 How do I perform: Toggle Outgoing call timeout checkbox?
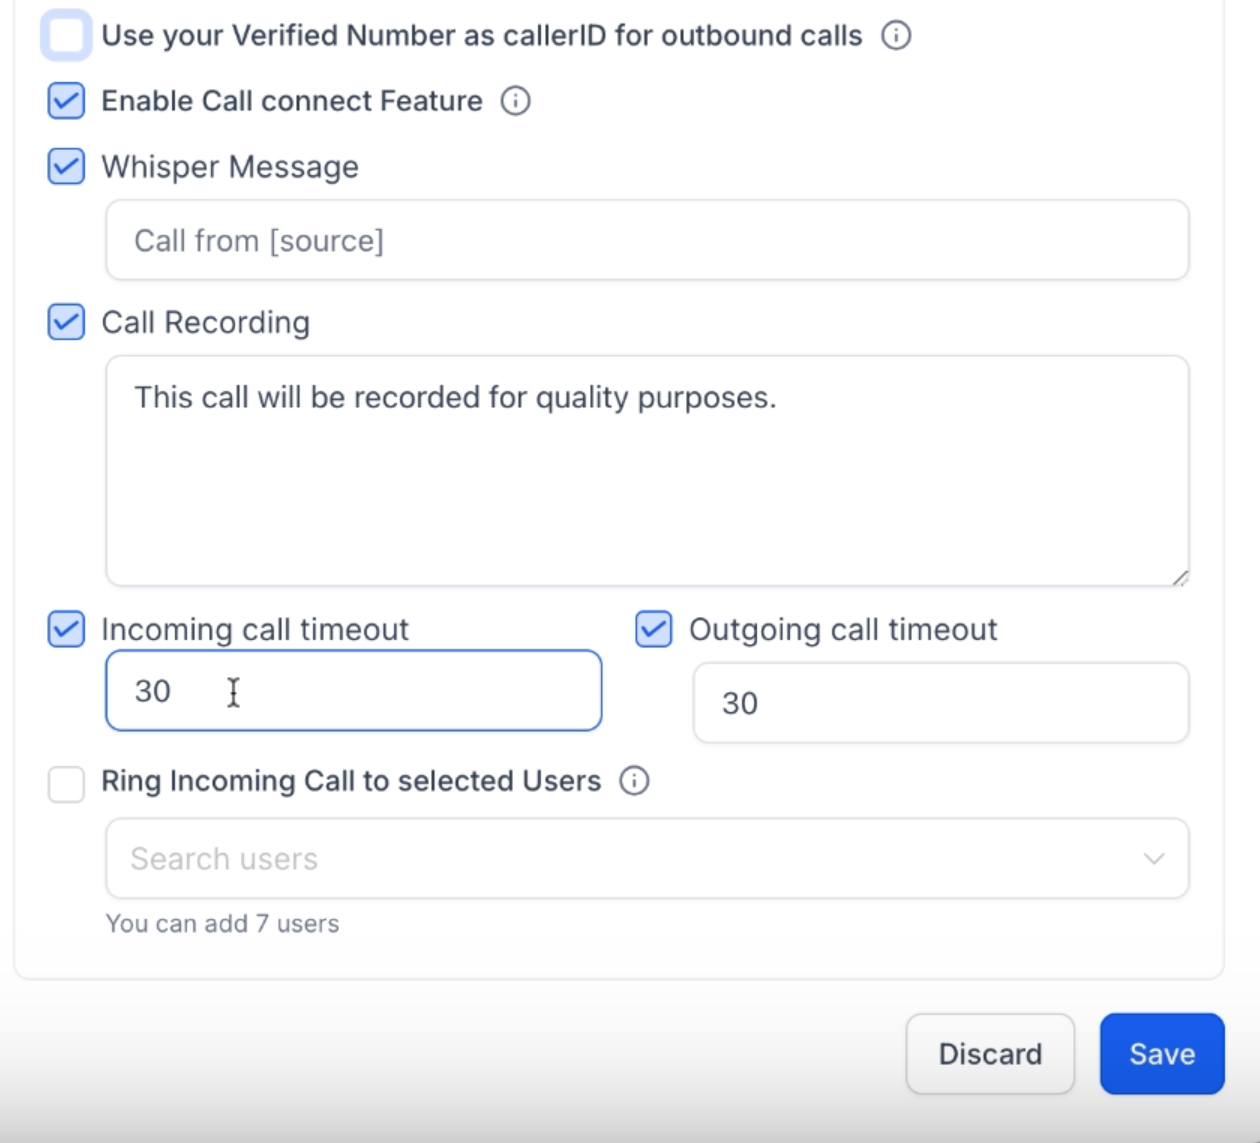654,629
